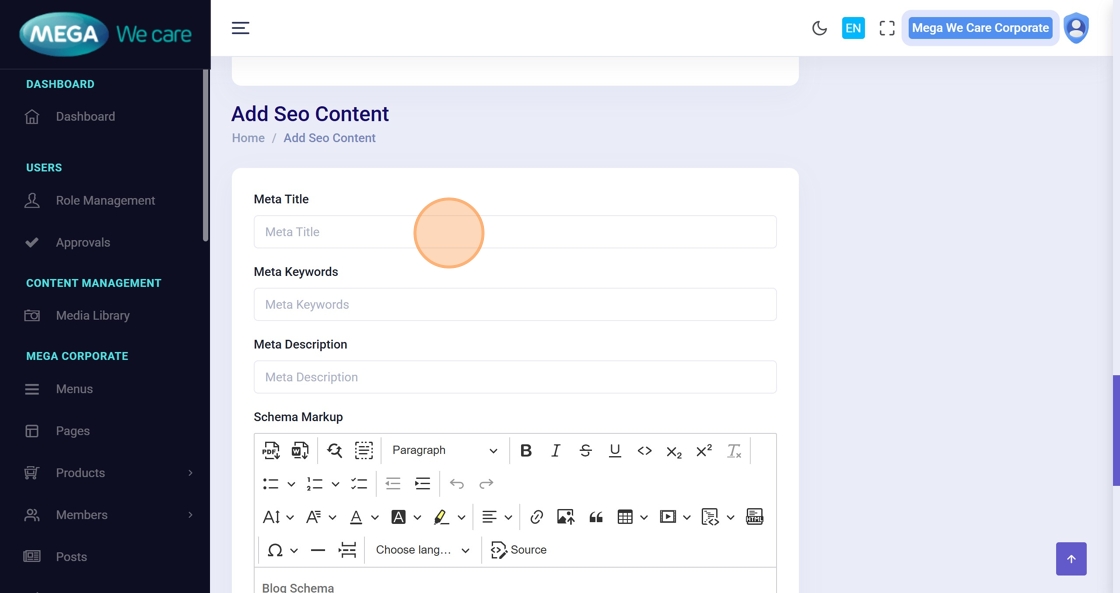1120x593 pixels.
Task: Insert a horizontal line
Action: [x=318, y=550]
